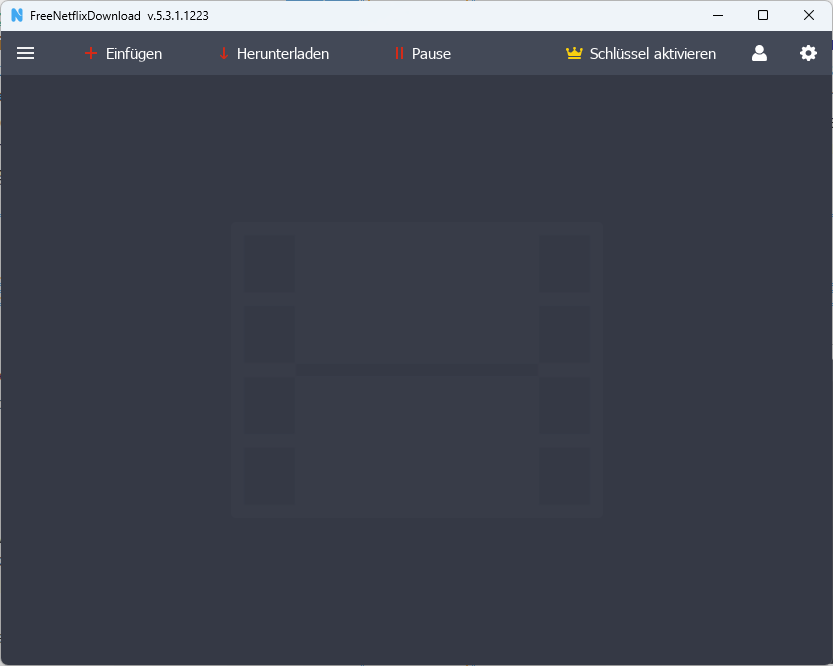The width and height of the screenshot is (833, 666).
Task: Open settings via gear icon
Action: tap(808, 53)
